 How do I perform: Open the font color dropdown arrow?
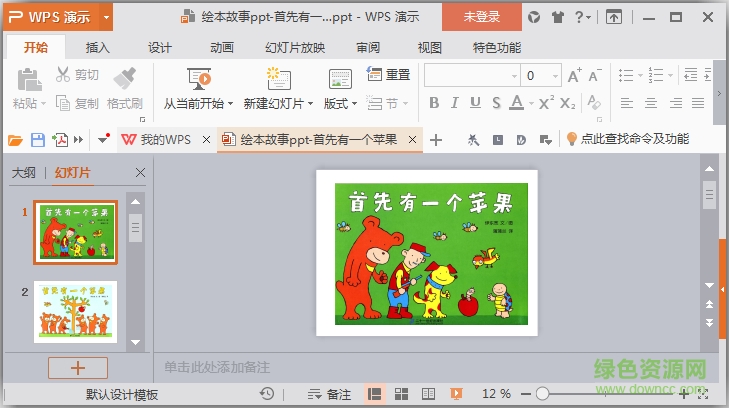pos(531,103)
